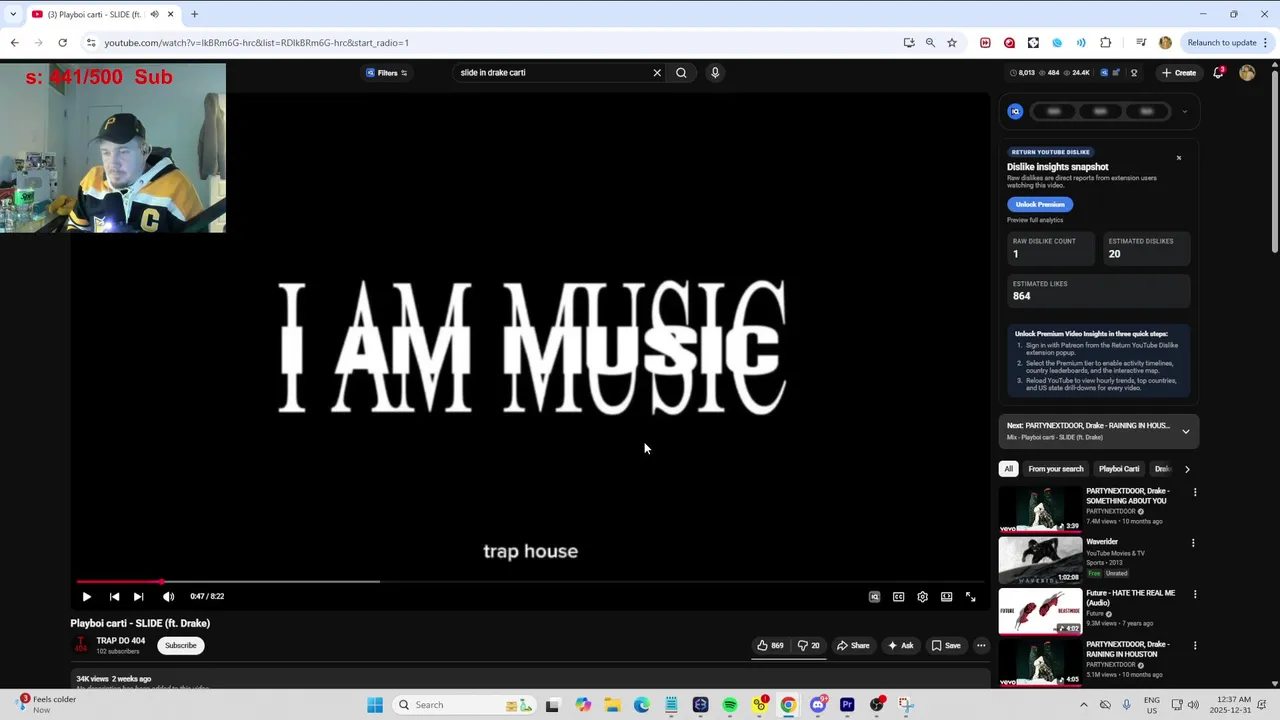Open the Filters dropdown near search

(x=386, y=73)
